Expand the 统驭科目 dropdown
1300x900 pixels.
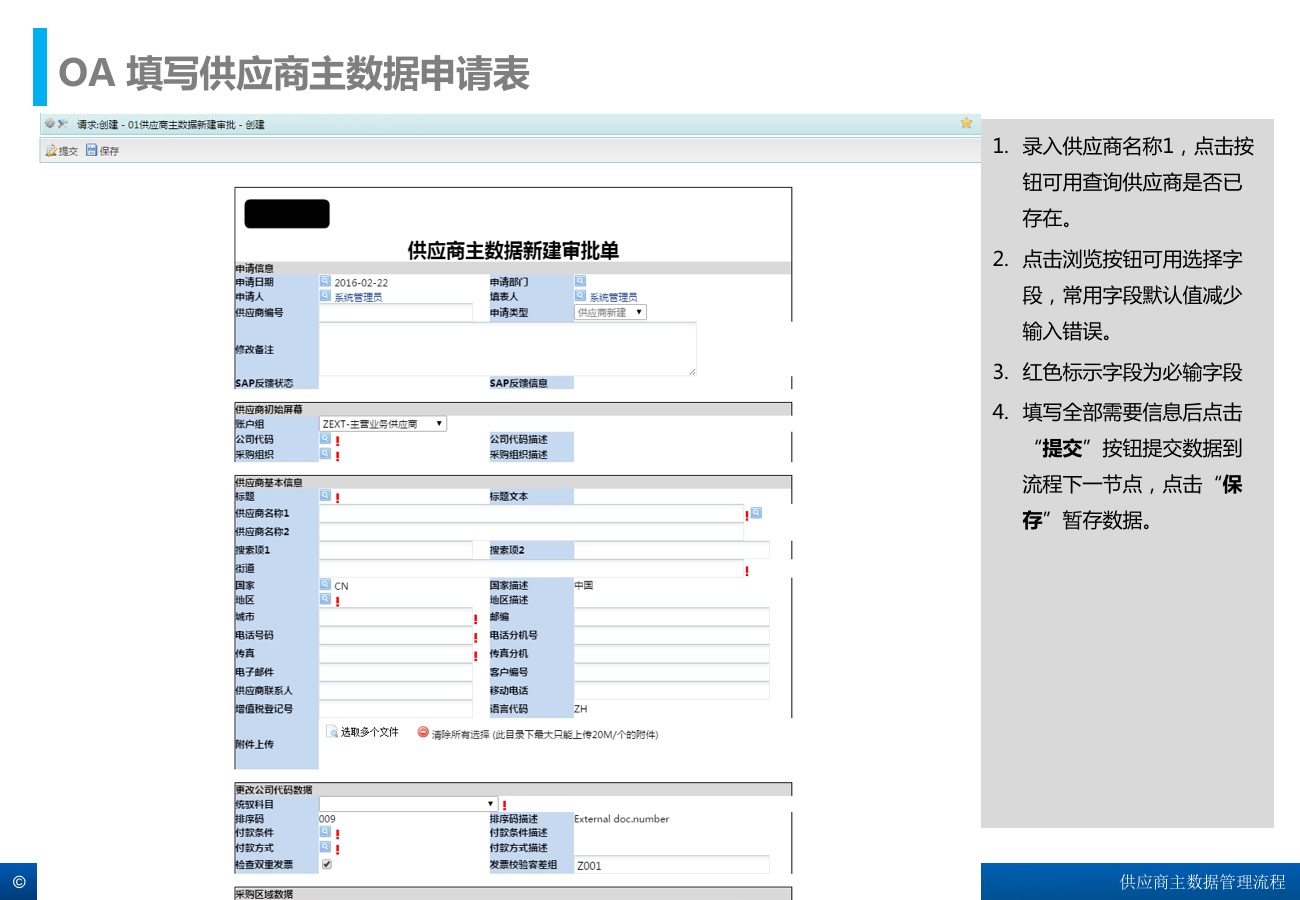407,803
